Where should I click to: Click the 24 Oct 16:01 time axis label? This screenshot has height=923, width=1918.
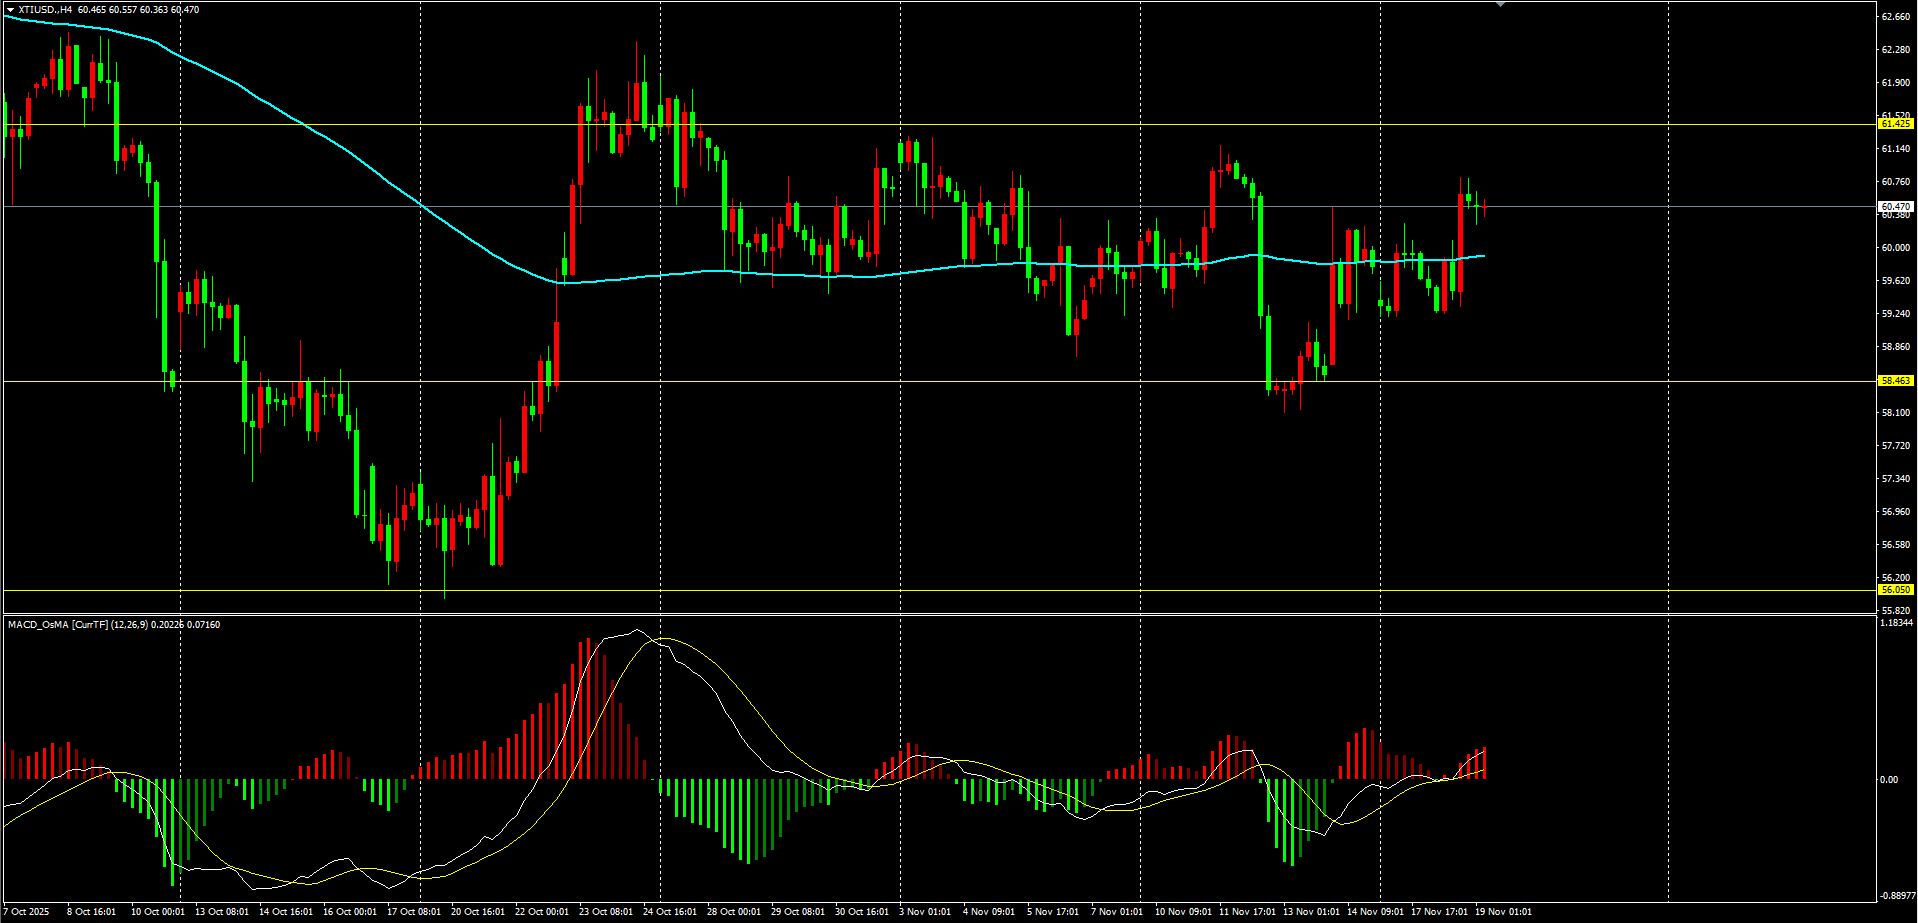tap(670, 912)
